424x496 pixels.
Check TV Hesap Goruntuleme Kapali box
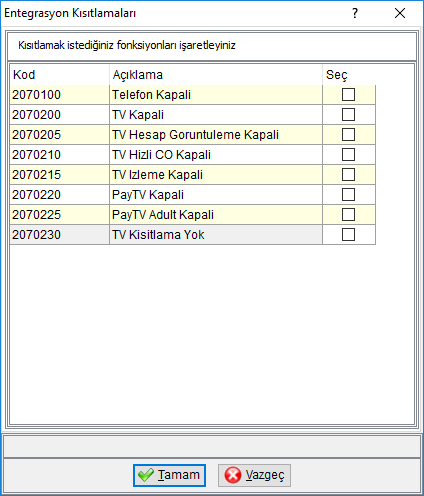click(x=348, y=135)
